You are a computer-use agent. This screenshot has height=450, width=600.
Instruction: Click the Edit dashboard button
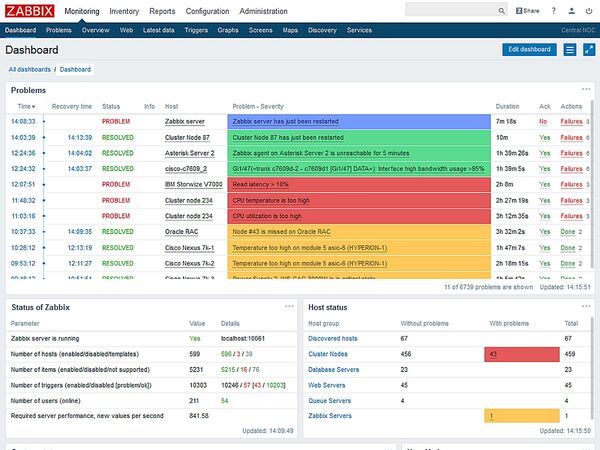coord(528,50)
